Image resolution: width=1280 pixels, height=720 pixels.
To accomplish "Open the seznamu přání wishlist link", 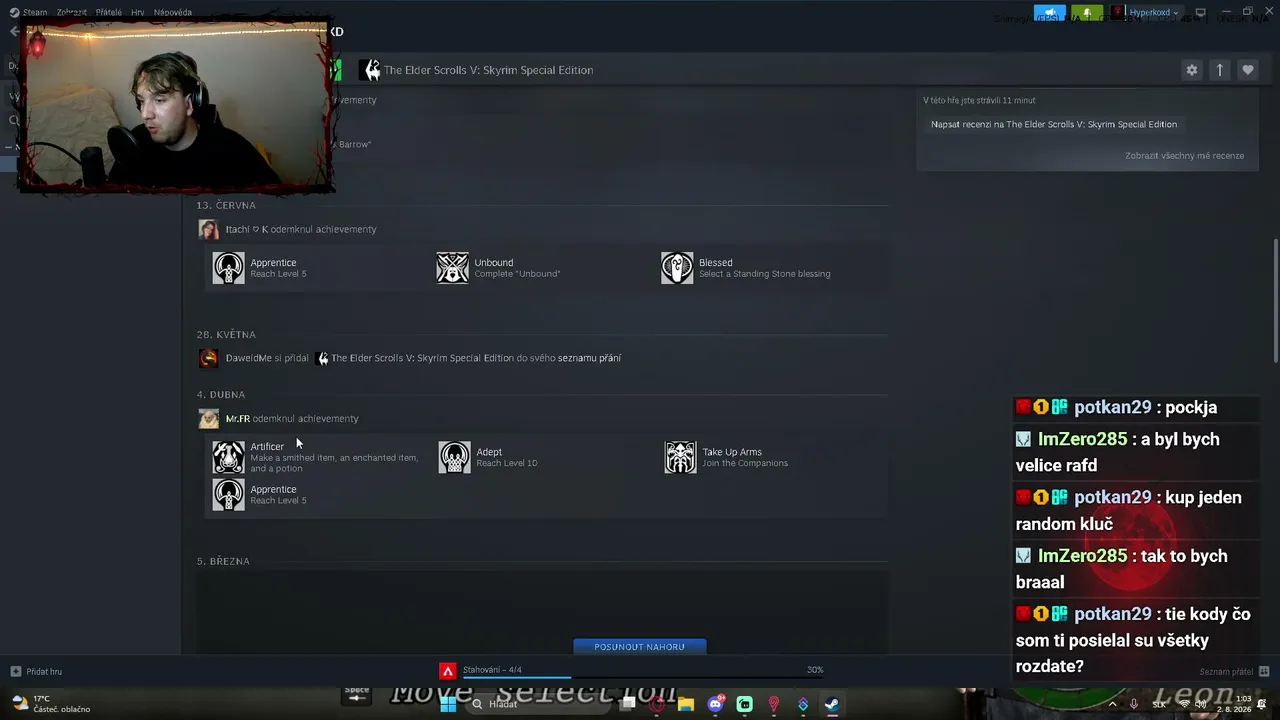I will click(x=589, y=358).
